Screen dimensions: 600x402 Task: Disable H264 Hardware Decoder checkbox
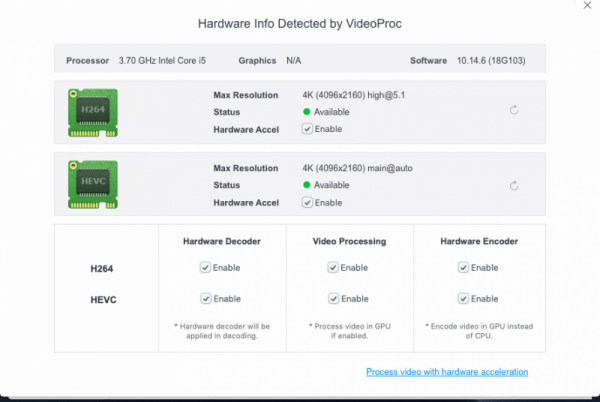[205, 268]
